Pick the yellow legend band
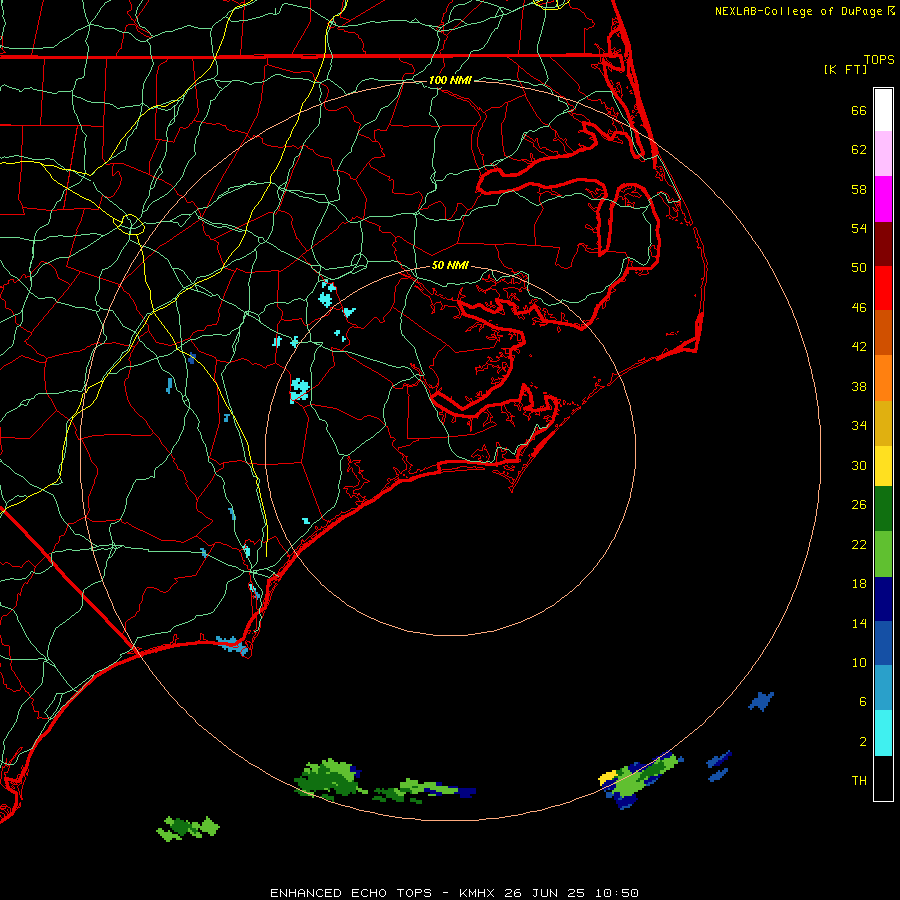 click(883, 466)
